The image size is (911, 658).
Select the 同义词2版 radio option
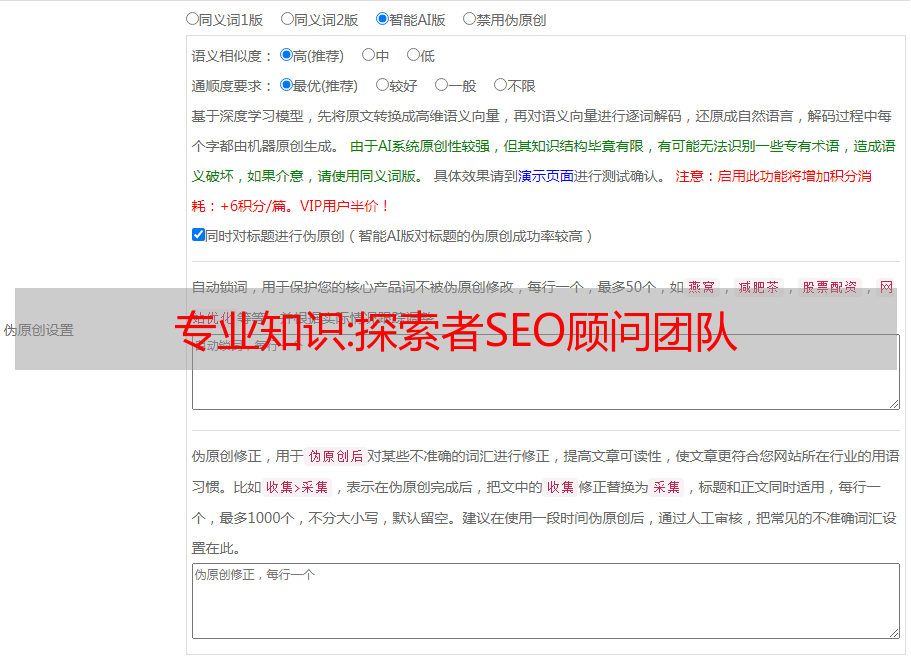[287, 19]
